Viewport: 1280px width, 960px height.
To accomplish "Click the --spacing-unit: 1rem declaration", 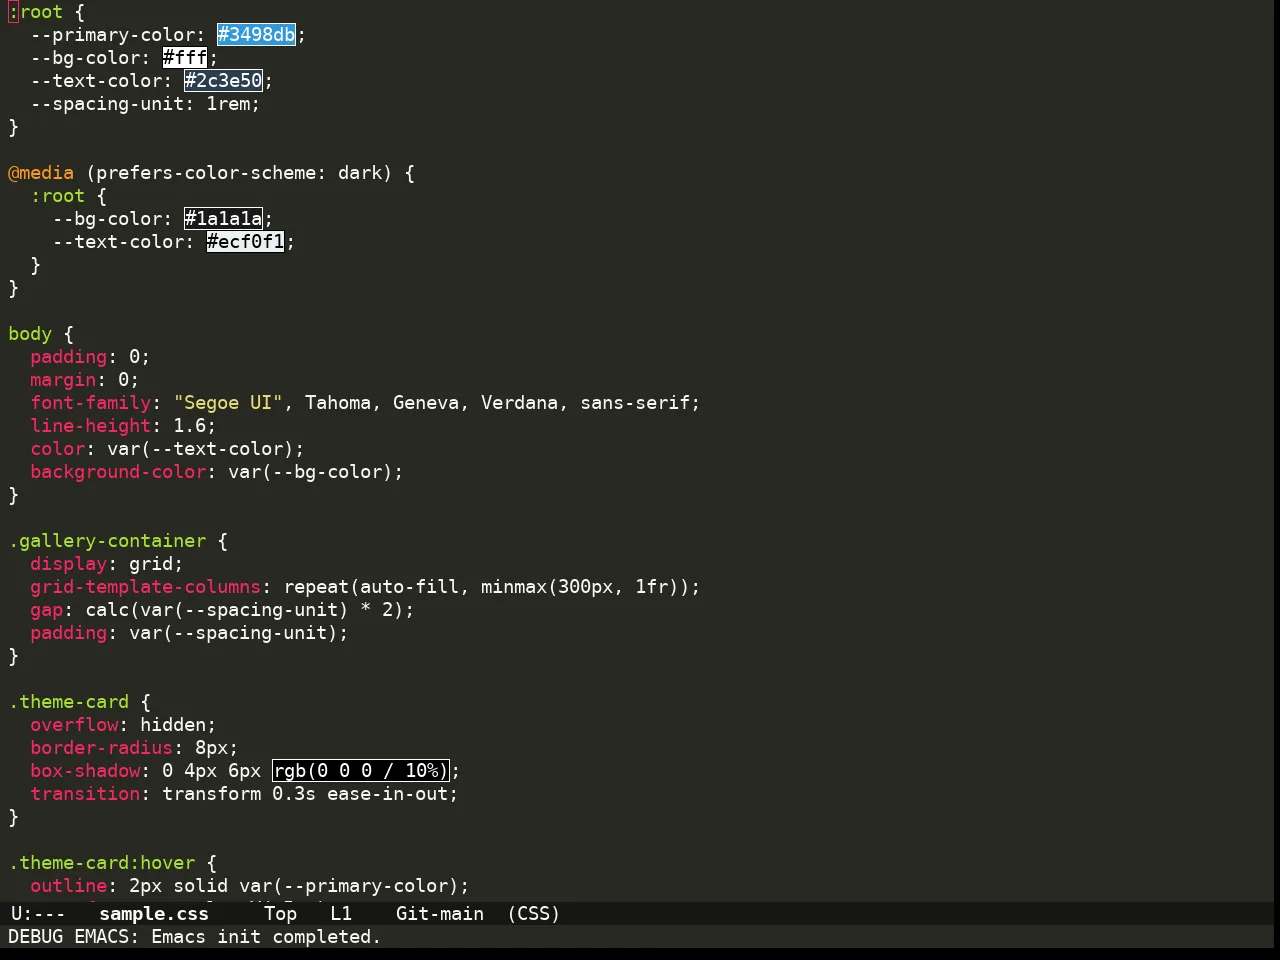I will 145,104.
